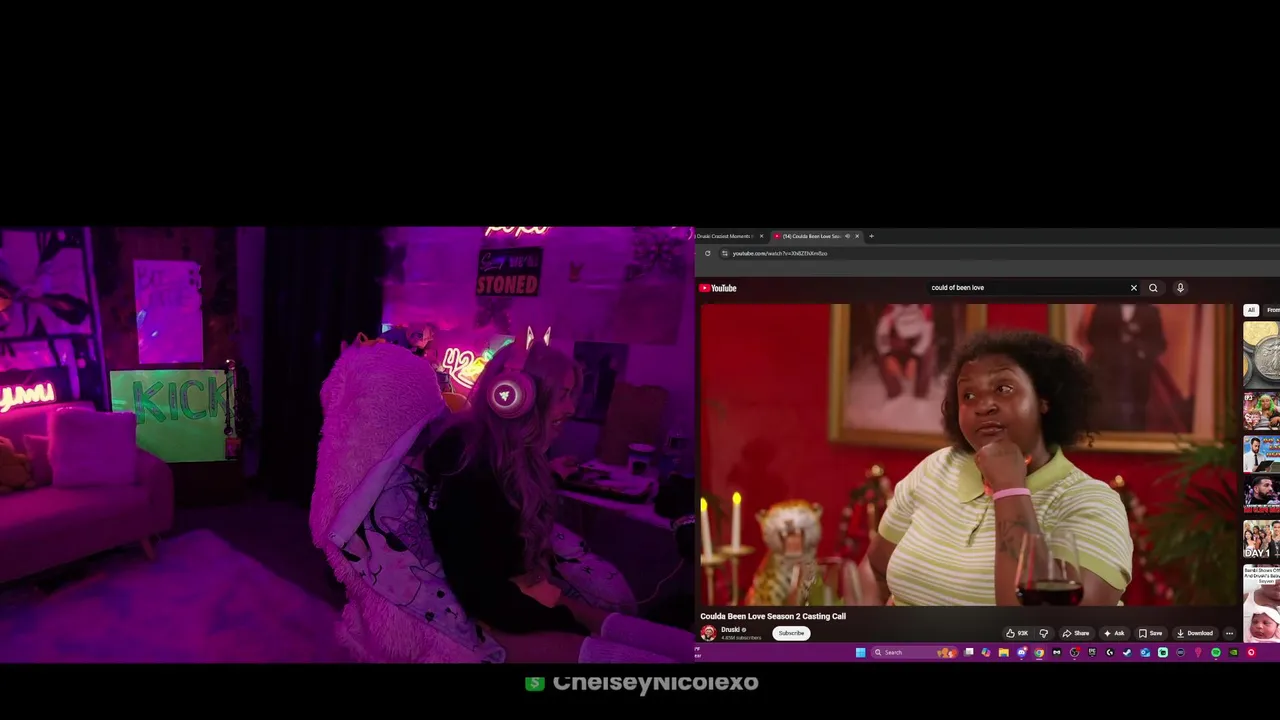Open Google Chrome from the taskbar

point(1039,652)
